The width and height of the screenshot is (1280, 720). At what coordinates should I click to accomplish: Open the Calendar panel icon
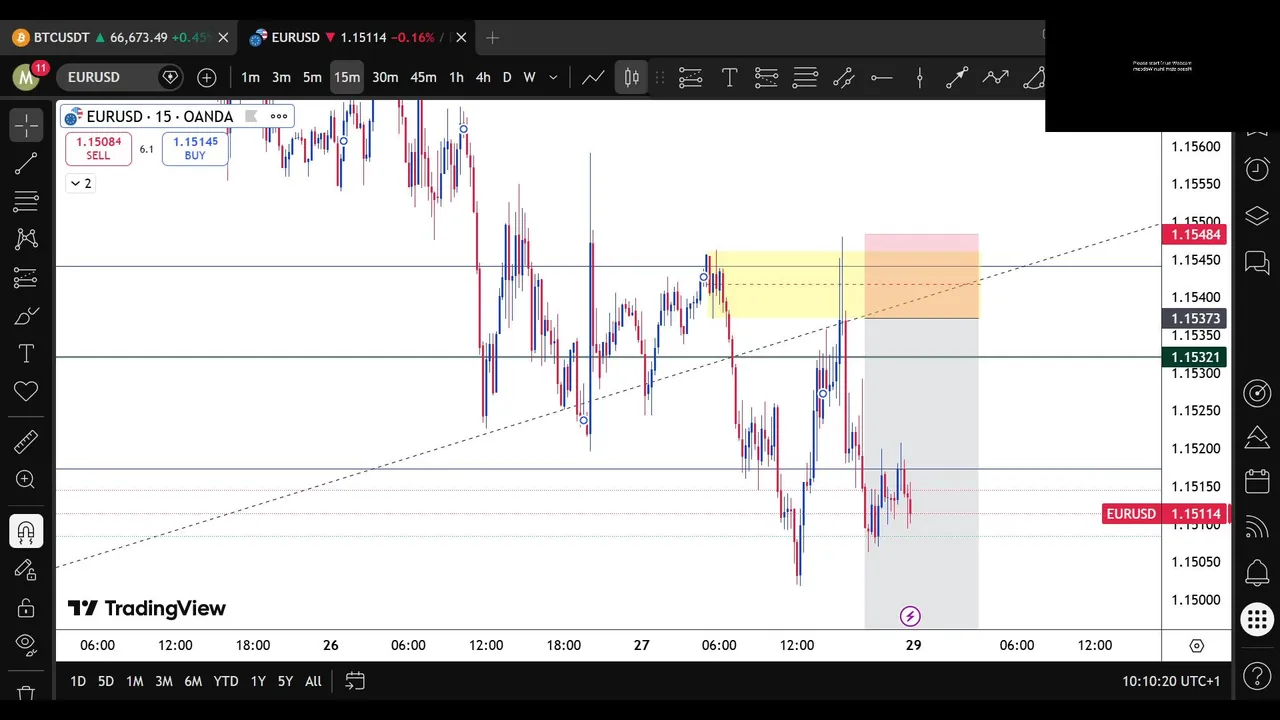(1257, 481)
